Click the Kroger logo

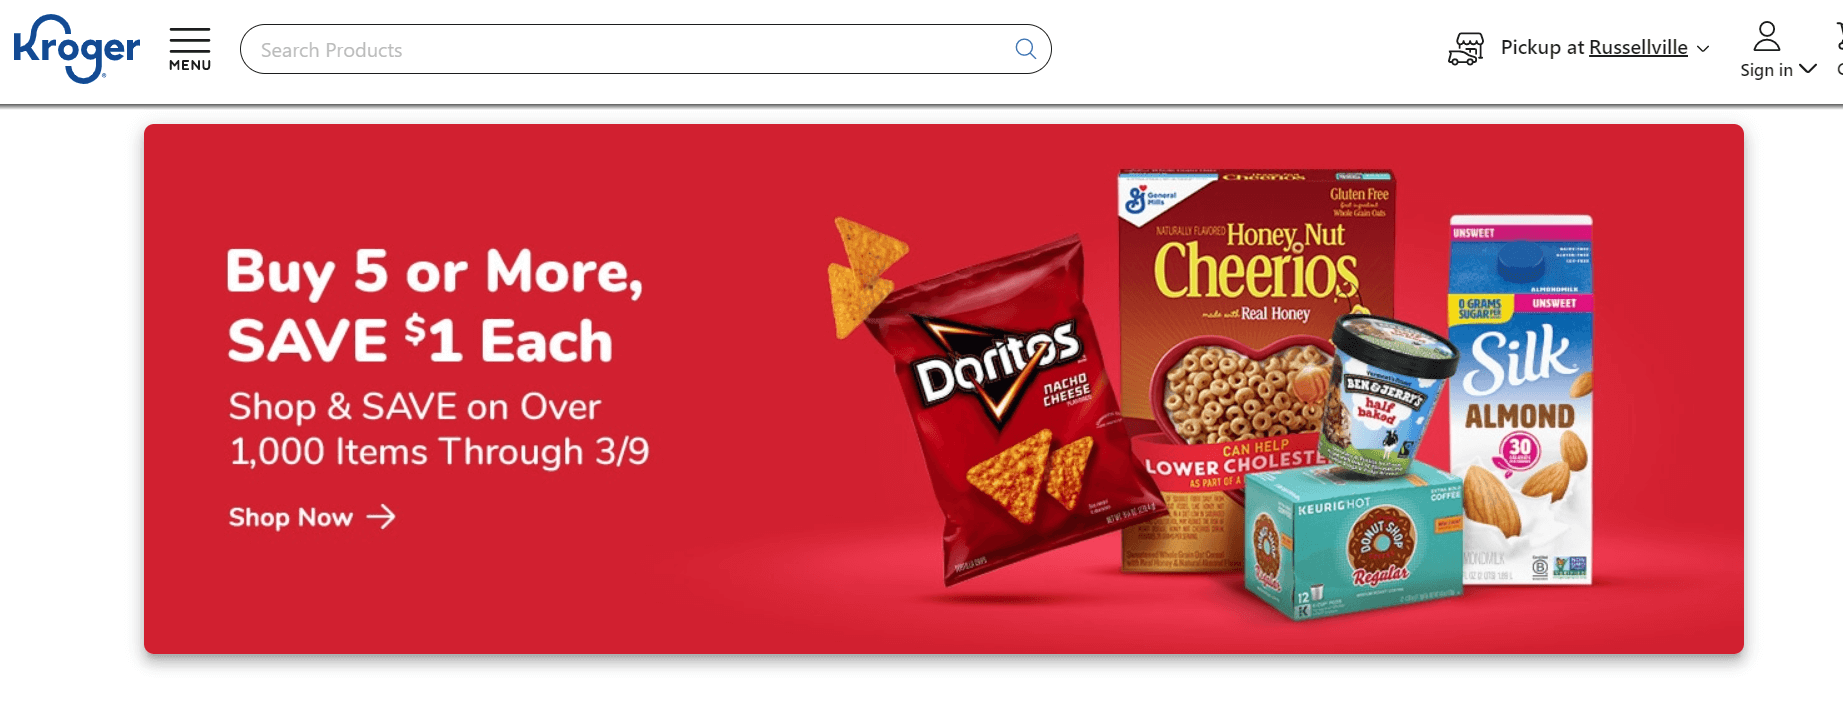pyautogui.click(x=76, y=48)
